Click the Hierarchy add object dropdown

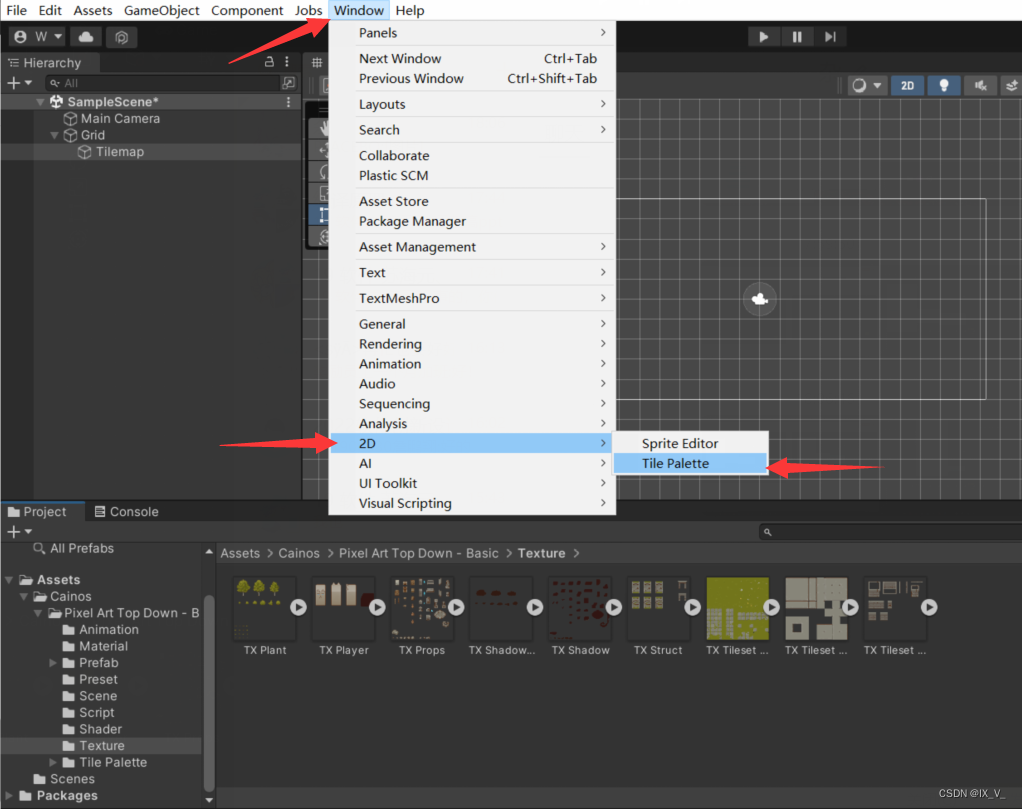click(19, 83)
